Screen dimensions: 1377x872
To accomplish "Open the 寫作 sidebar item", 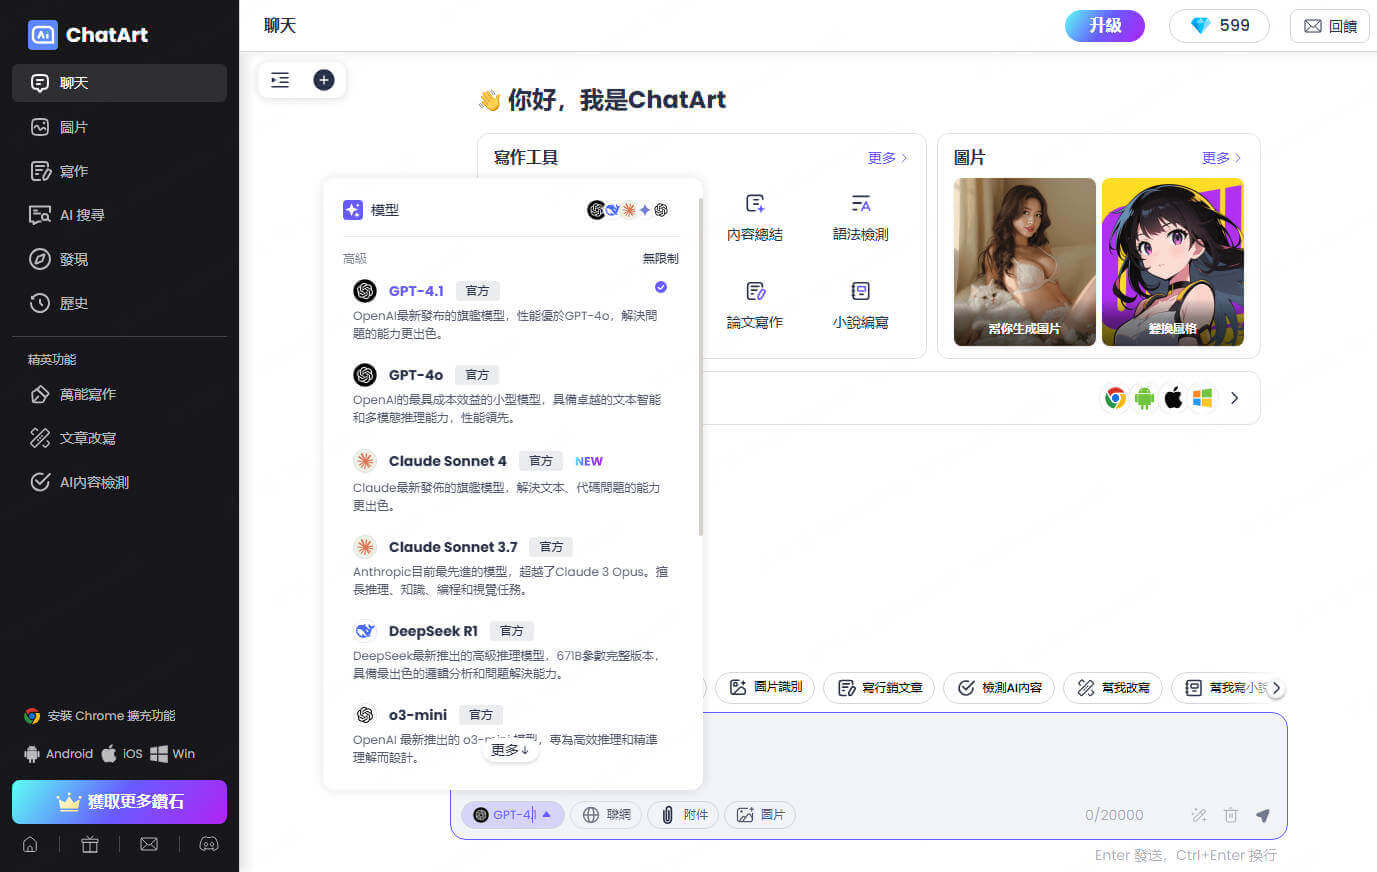I will click(x=119, y=171).
